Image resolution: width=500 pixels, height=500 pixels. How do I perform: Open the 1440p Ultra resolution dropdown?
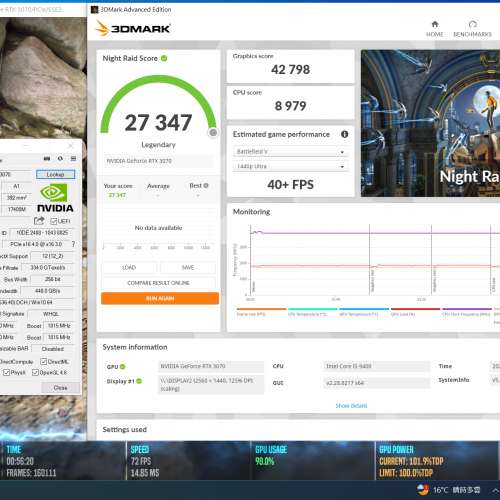pyautogui.click(x=290, y=166)
